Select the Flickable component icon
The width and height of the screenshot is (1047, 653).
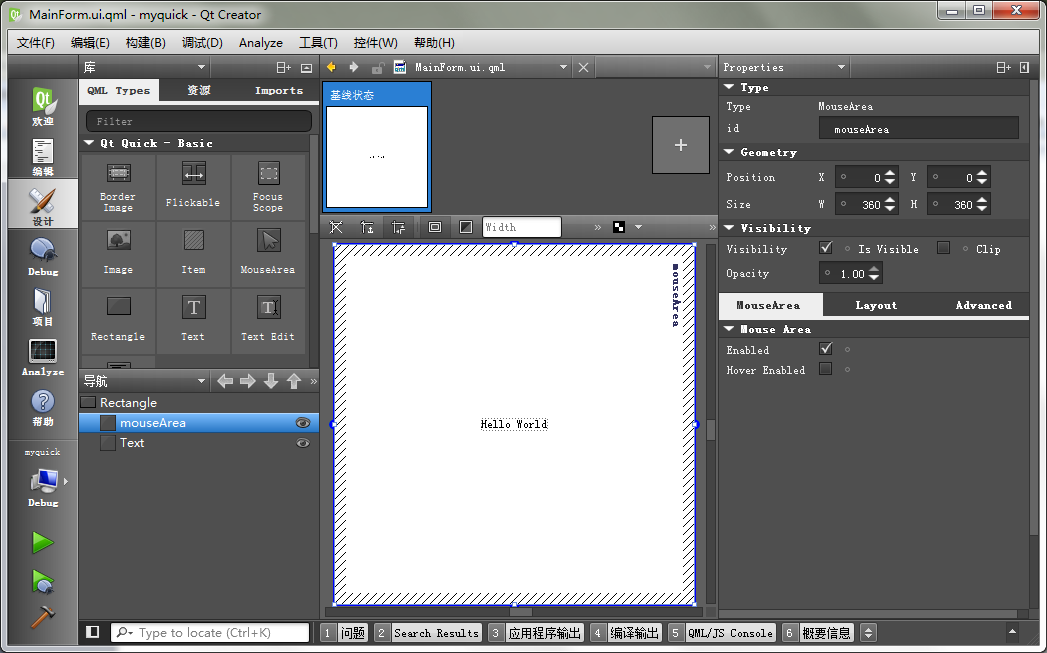click(x=193, y=184)
